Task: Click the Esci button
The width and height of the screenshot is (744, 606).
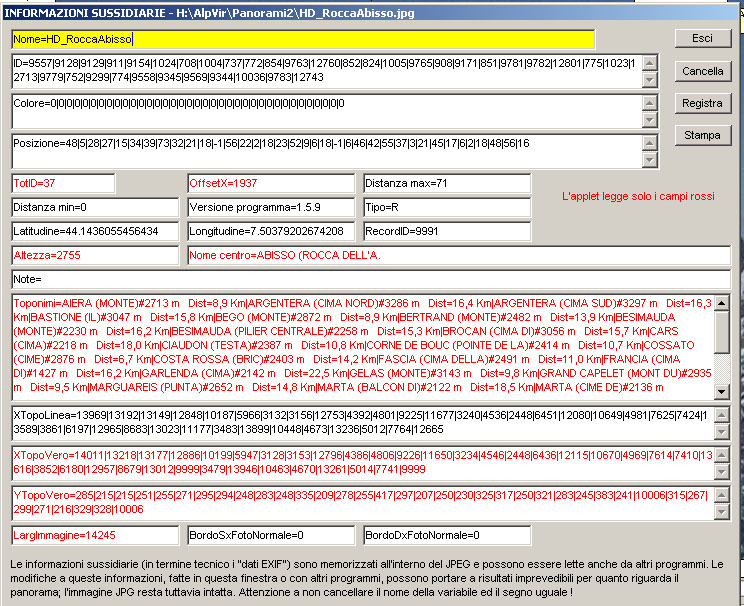Action: pos(703,38)
